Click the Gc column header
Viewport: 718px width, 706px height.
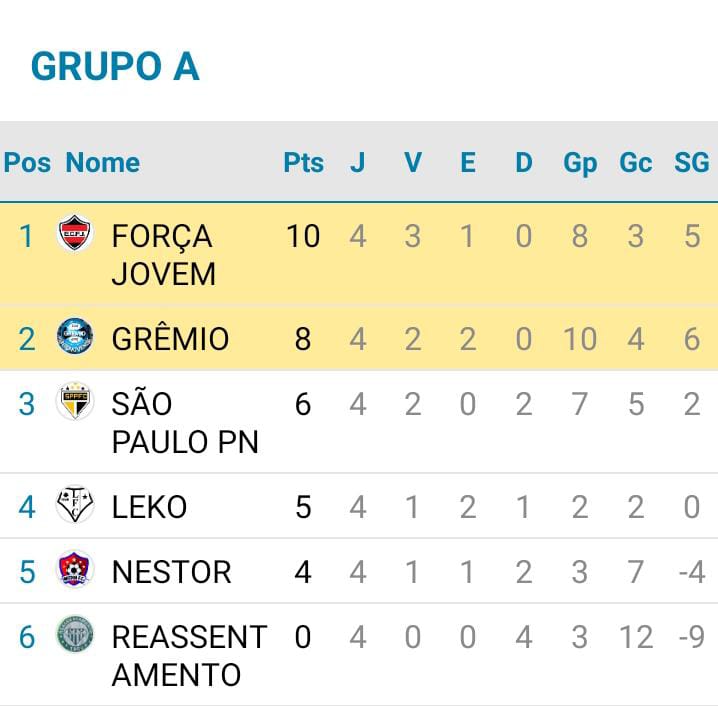click(636, 163)
